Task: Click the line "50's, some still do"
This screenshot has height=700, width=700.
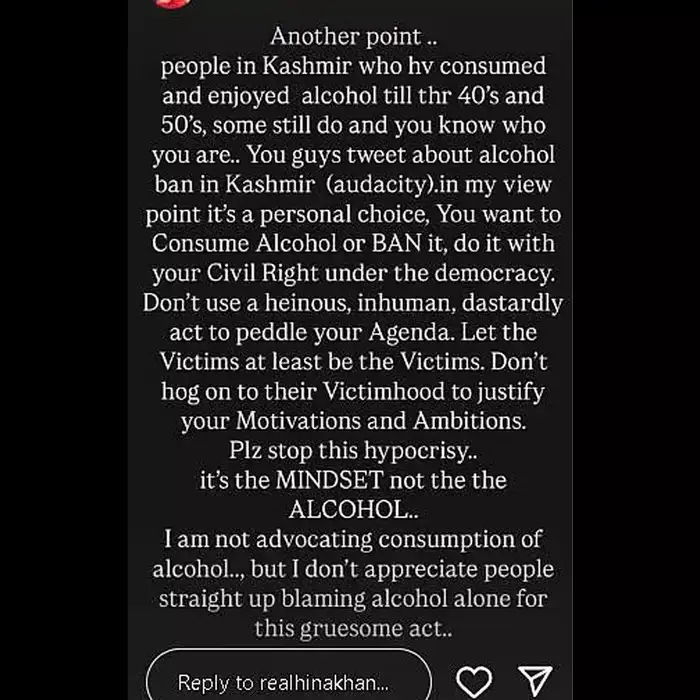Action: pos(353,126)
